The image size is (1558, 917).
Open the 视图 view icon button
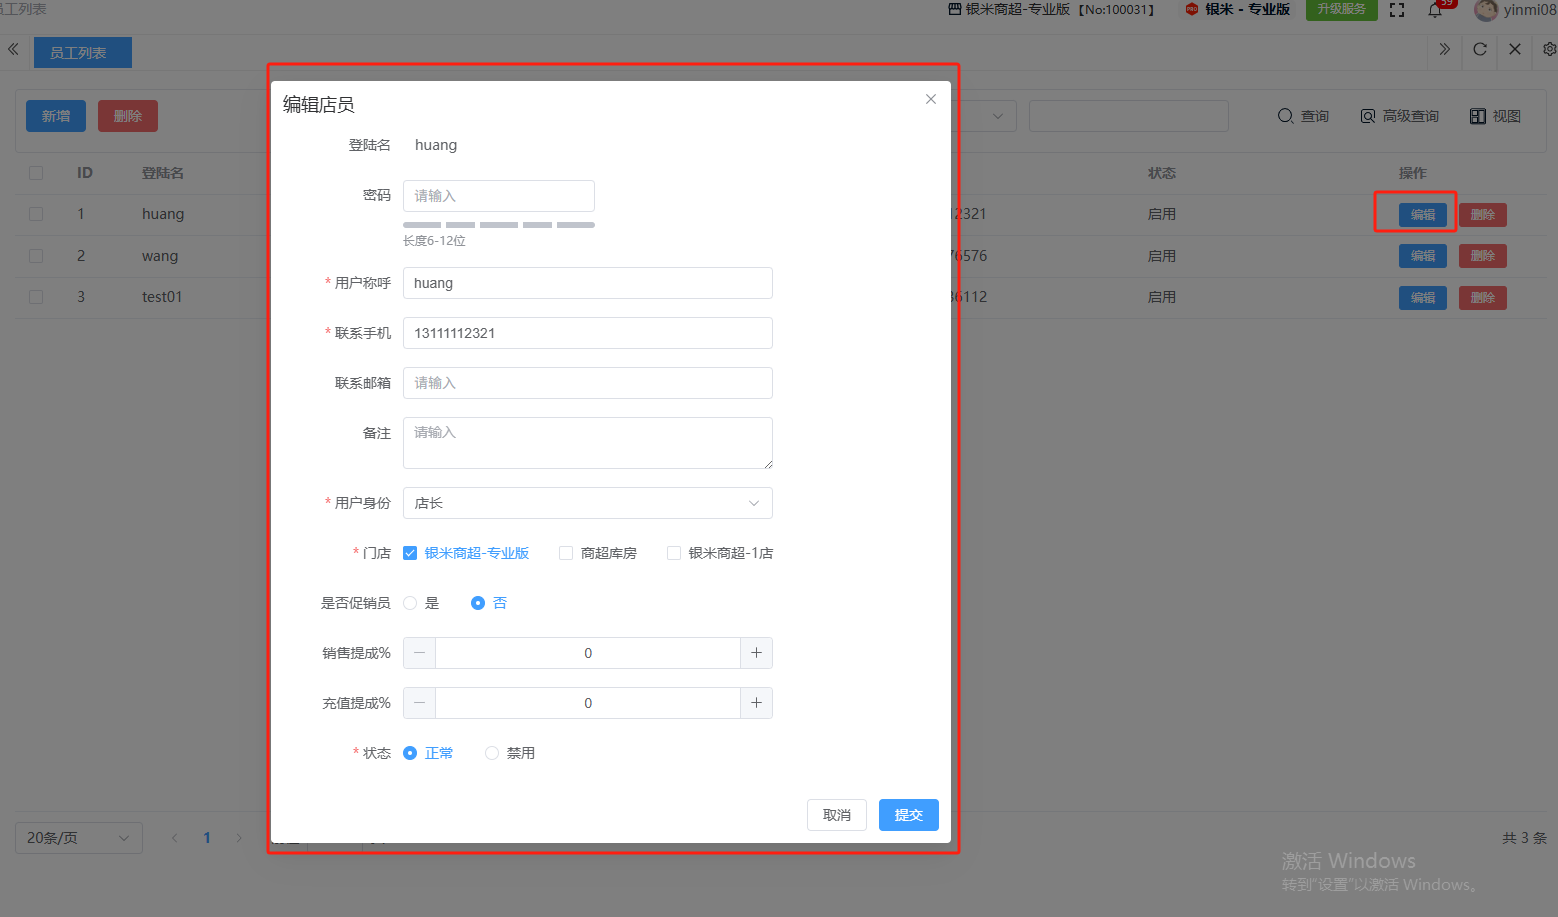1495,116
